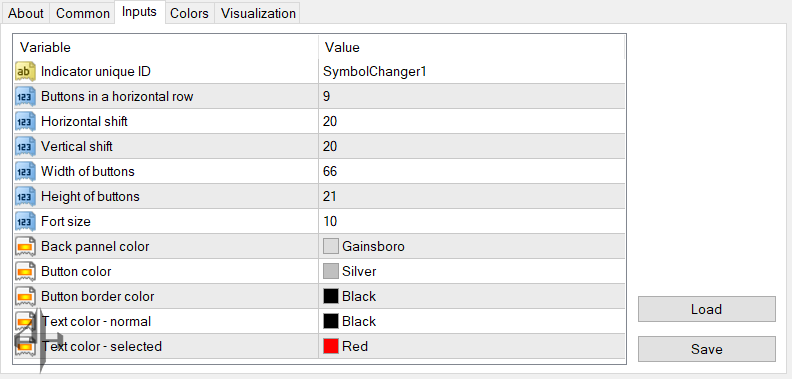
Task: Show the Visualization tab
Action: point(258,13)
